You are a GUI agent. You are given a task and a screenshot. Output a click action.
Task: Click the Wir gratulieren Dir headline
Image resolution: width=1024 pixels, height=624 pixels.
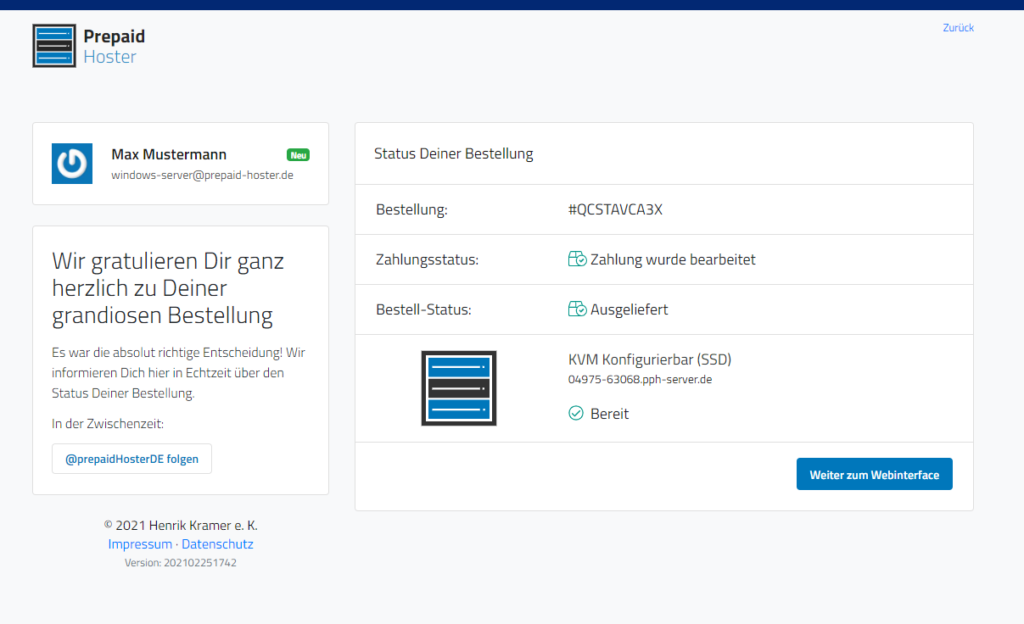click(168, 288)
